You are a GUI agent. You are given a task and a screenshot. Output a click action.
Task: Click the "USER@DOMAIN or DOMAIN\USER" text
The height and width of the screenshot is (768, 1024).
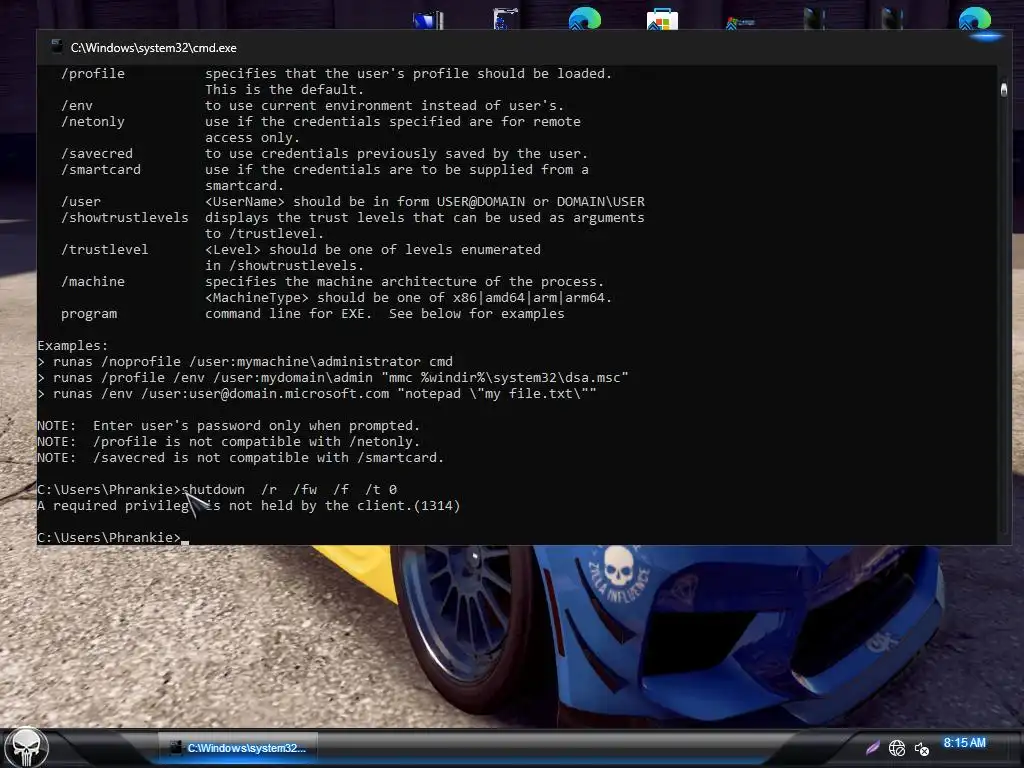tap(541, 201)
